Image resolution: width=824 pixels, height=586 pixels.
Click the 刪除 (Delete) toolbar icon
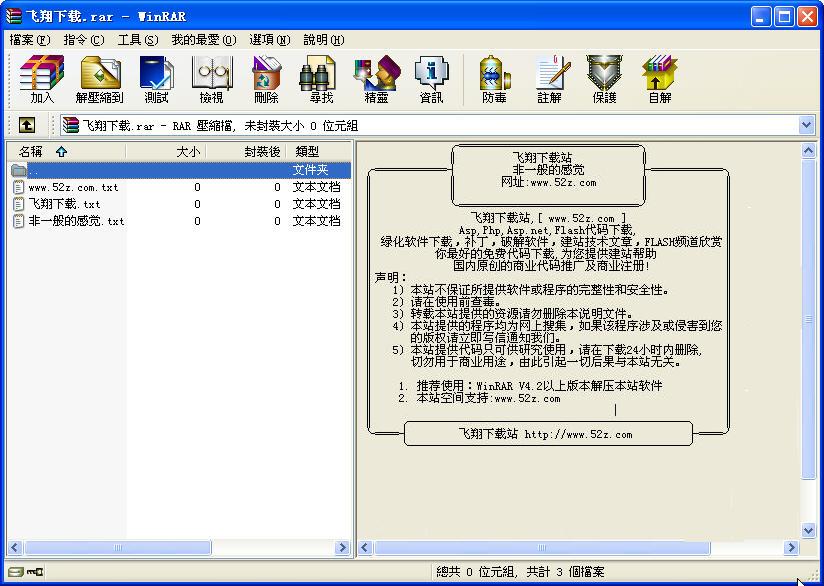(x=266, y=80)
